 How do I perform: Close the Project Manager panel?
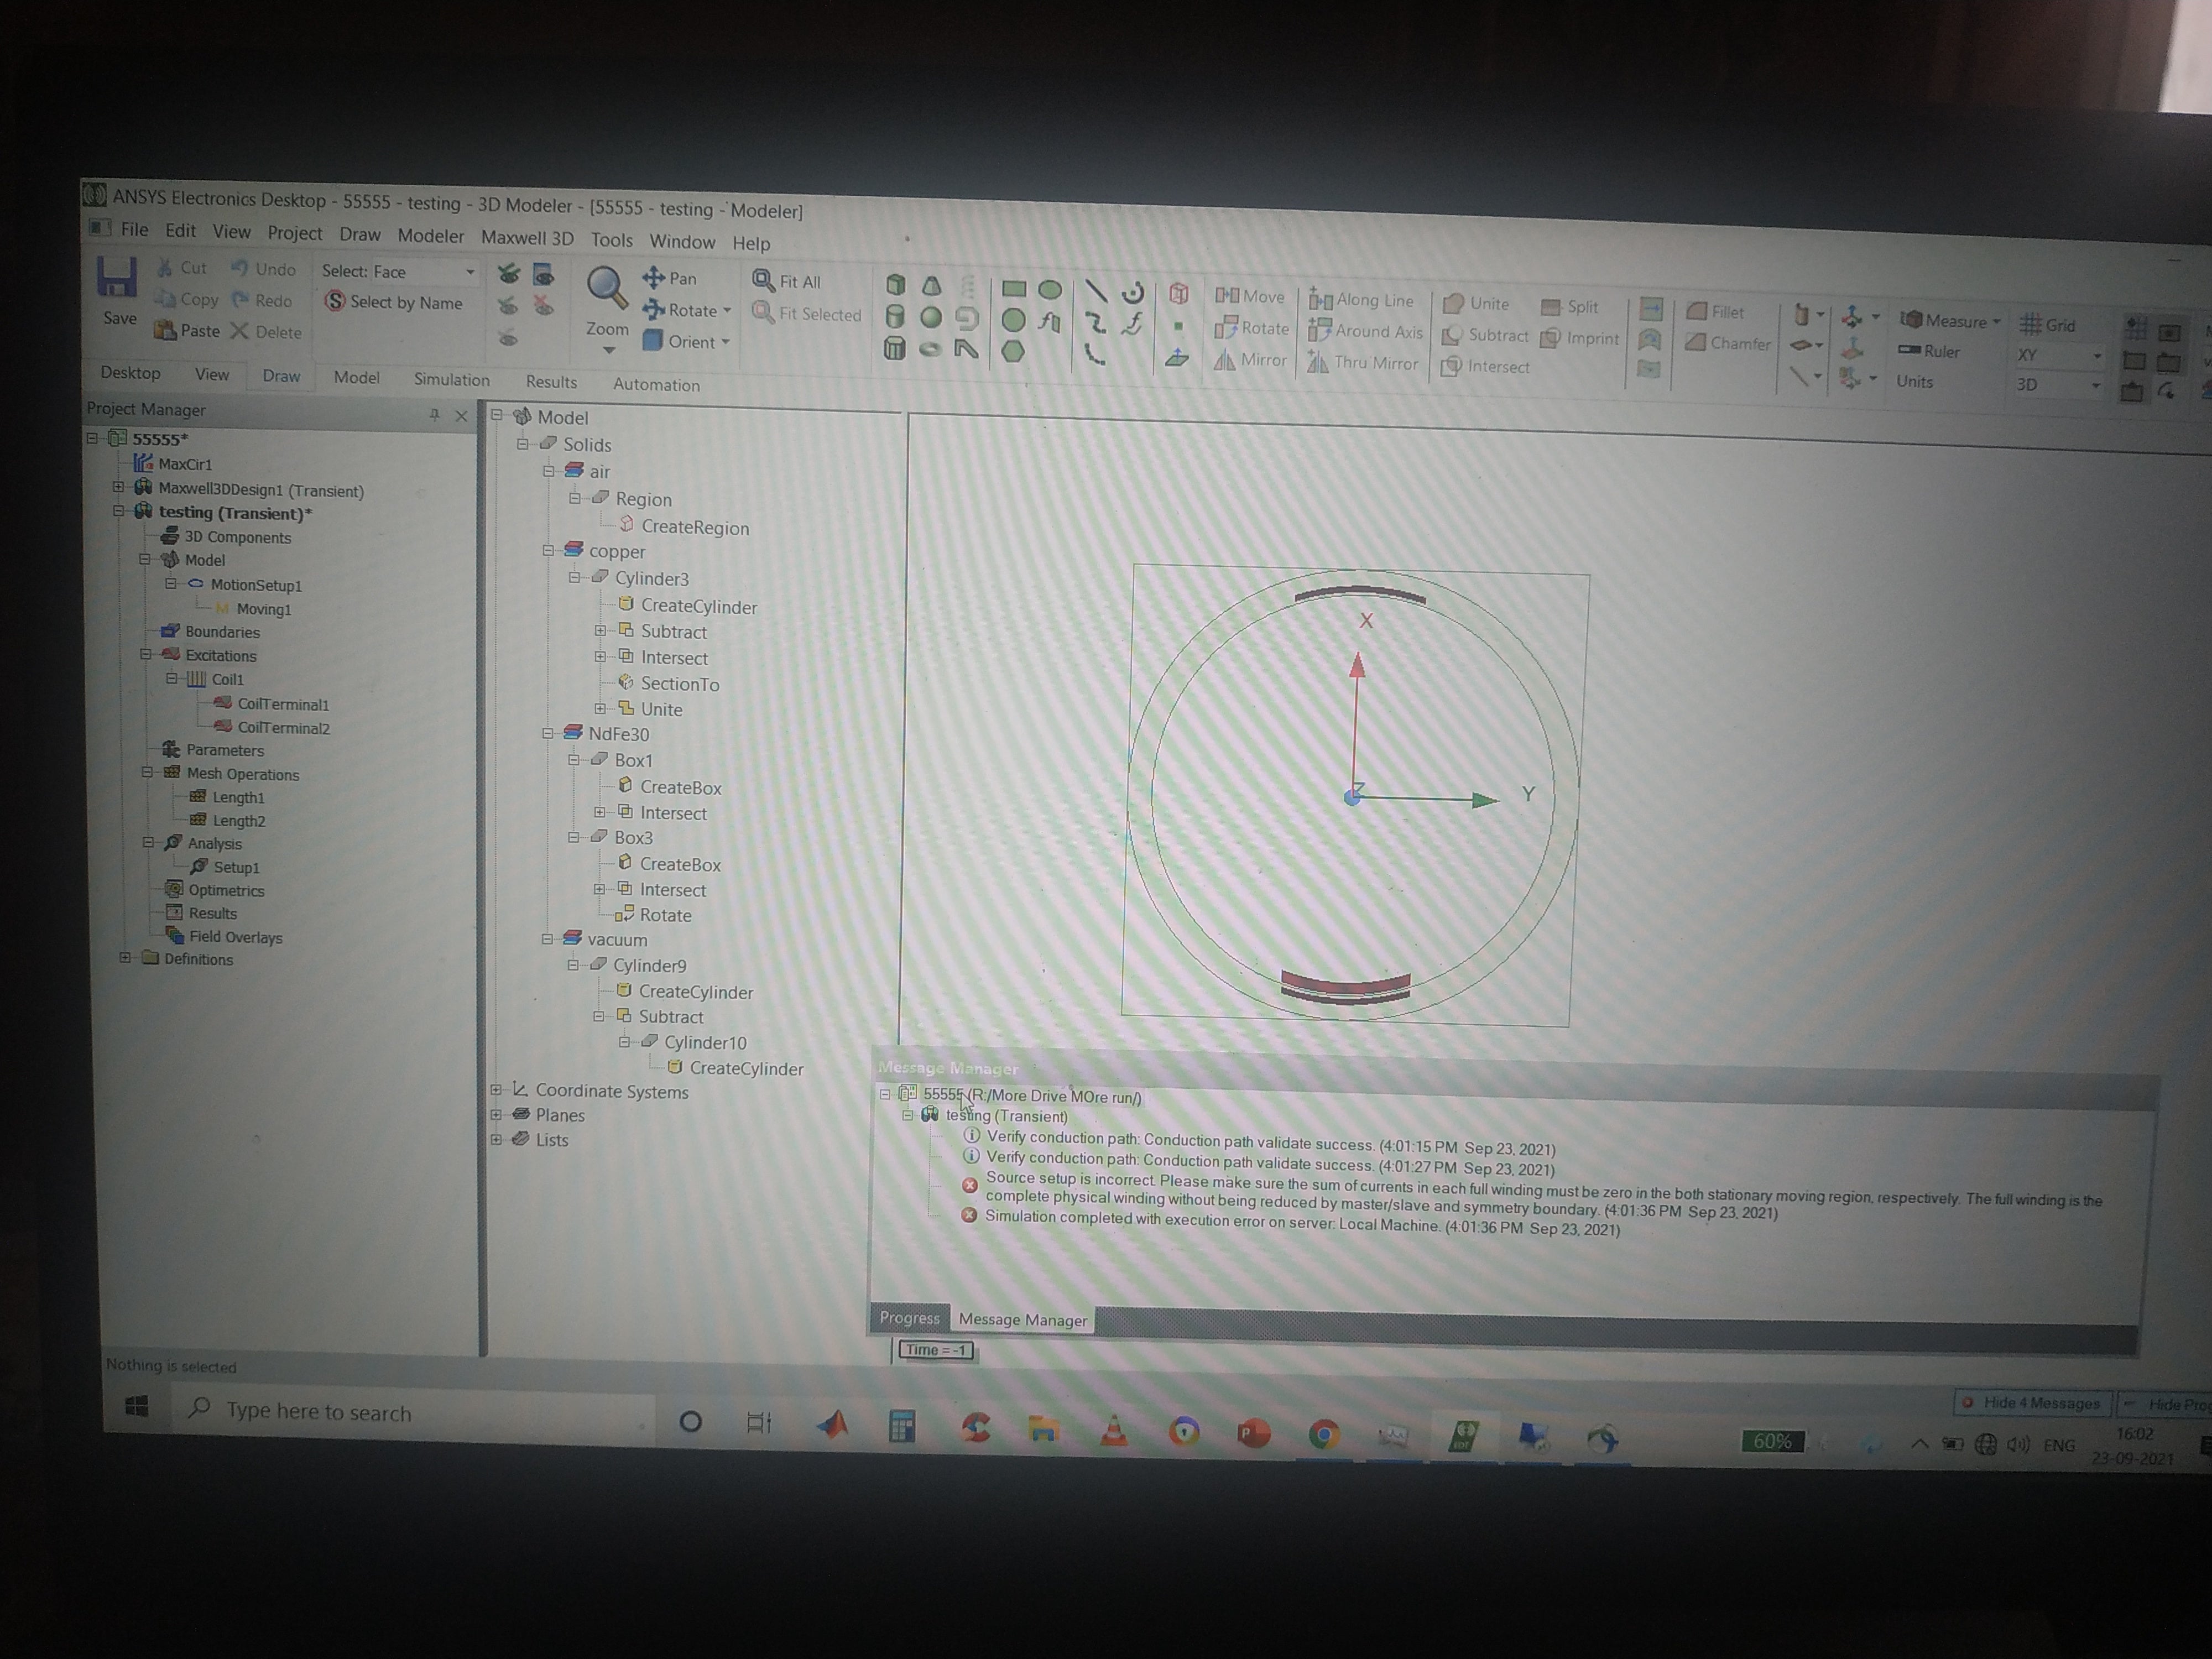click(x=461, y=415)
